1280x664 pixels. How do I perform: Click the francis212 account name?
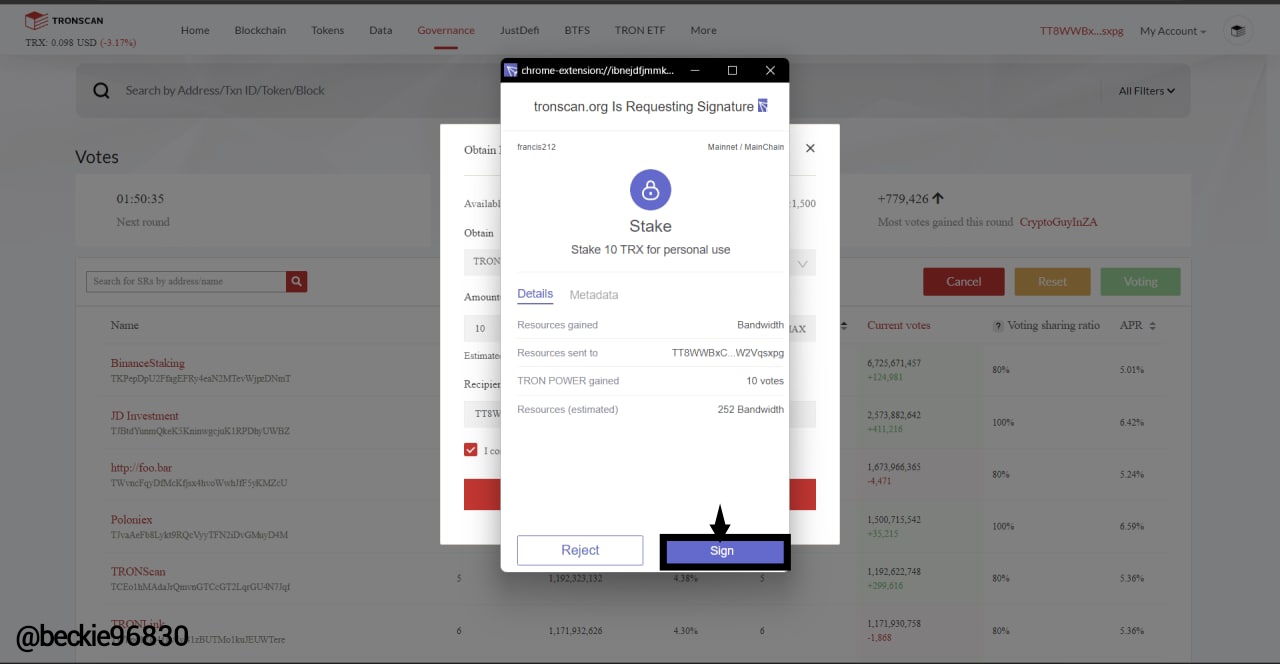pos(536,147)
